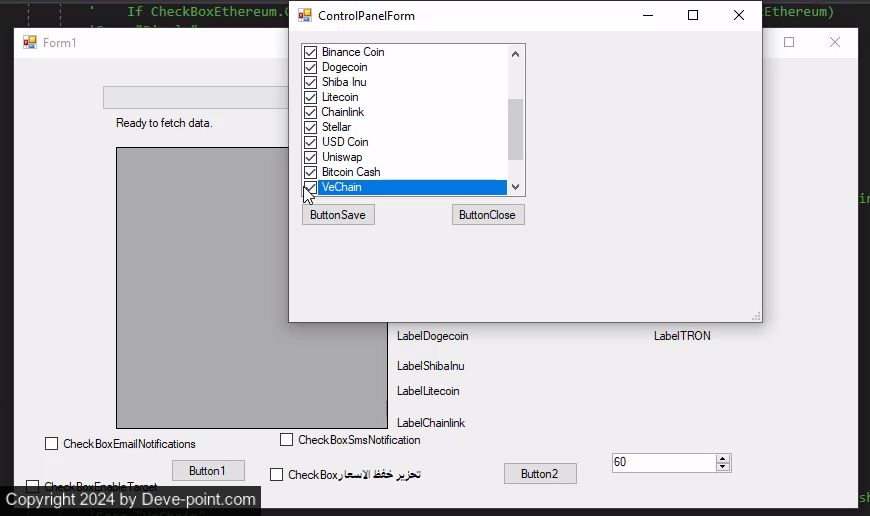Minimize the ControlPanelForm window
This screenshot has height=516, width=870.
[x=648, y=16]
